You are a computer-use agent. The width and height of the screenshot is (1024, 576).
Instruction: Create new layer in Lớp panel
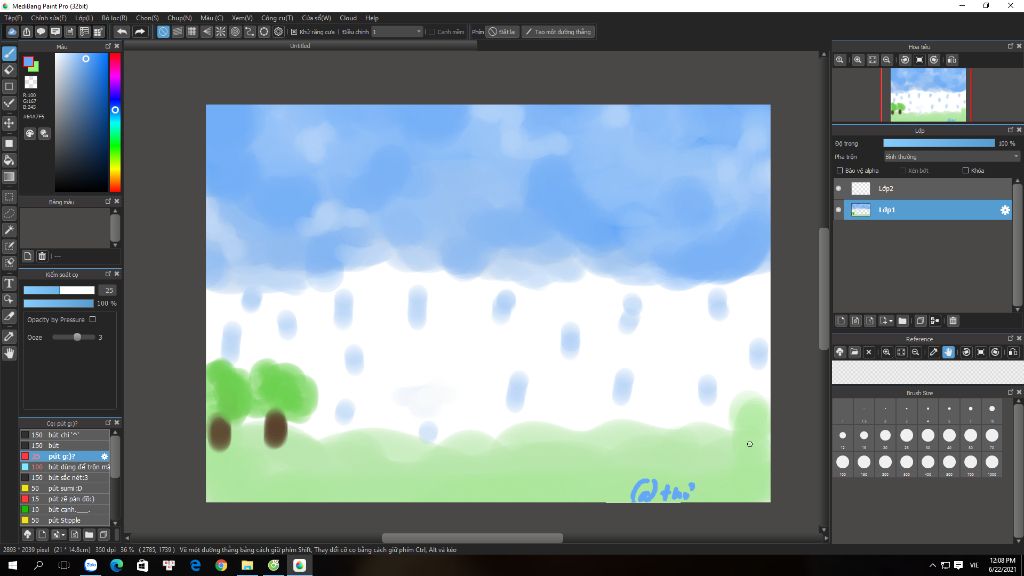pos(841,321)
